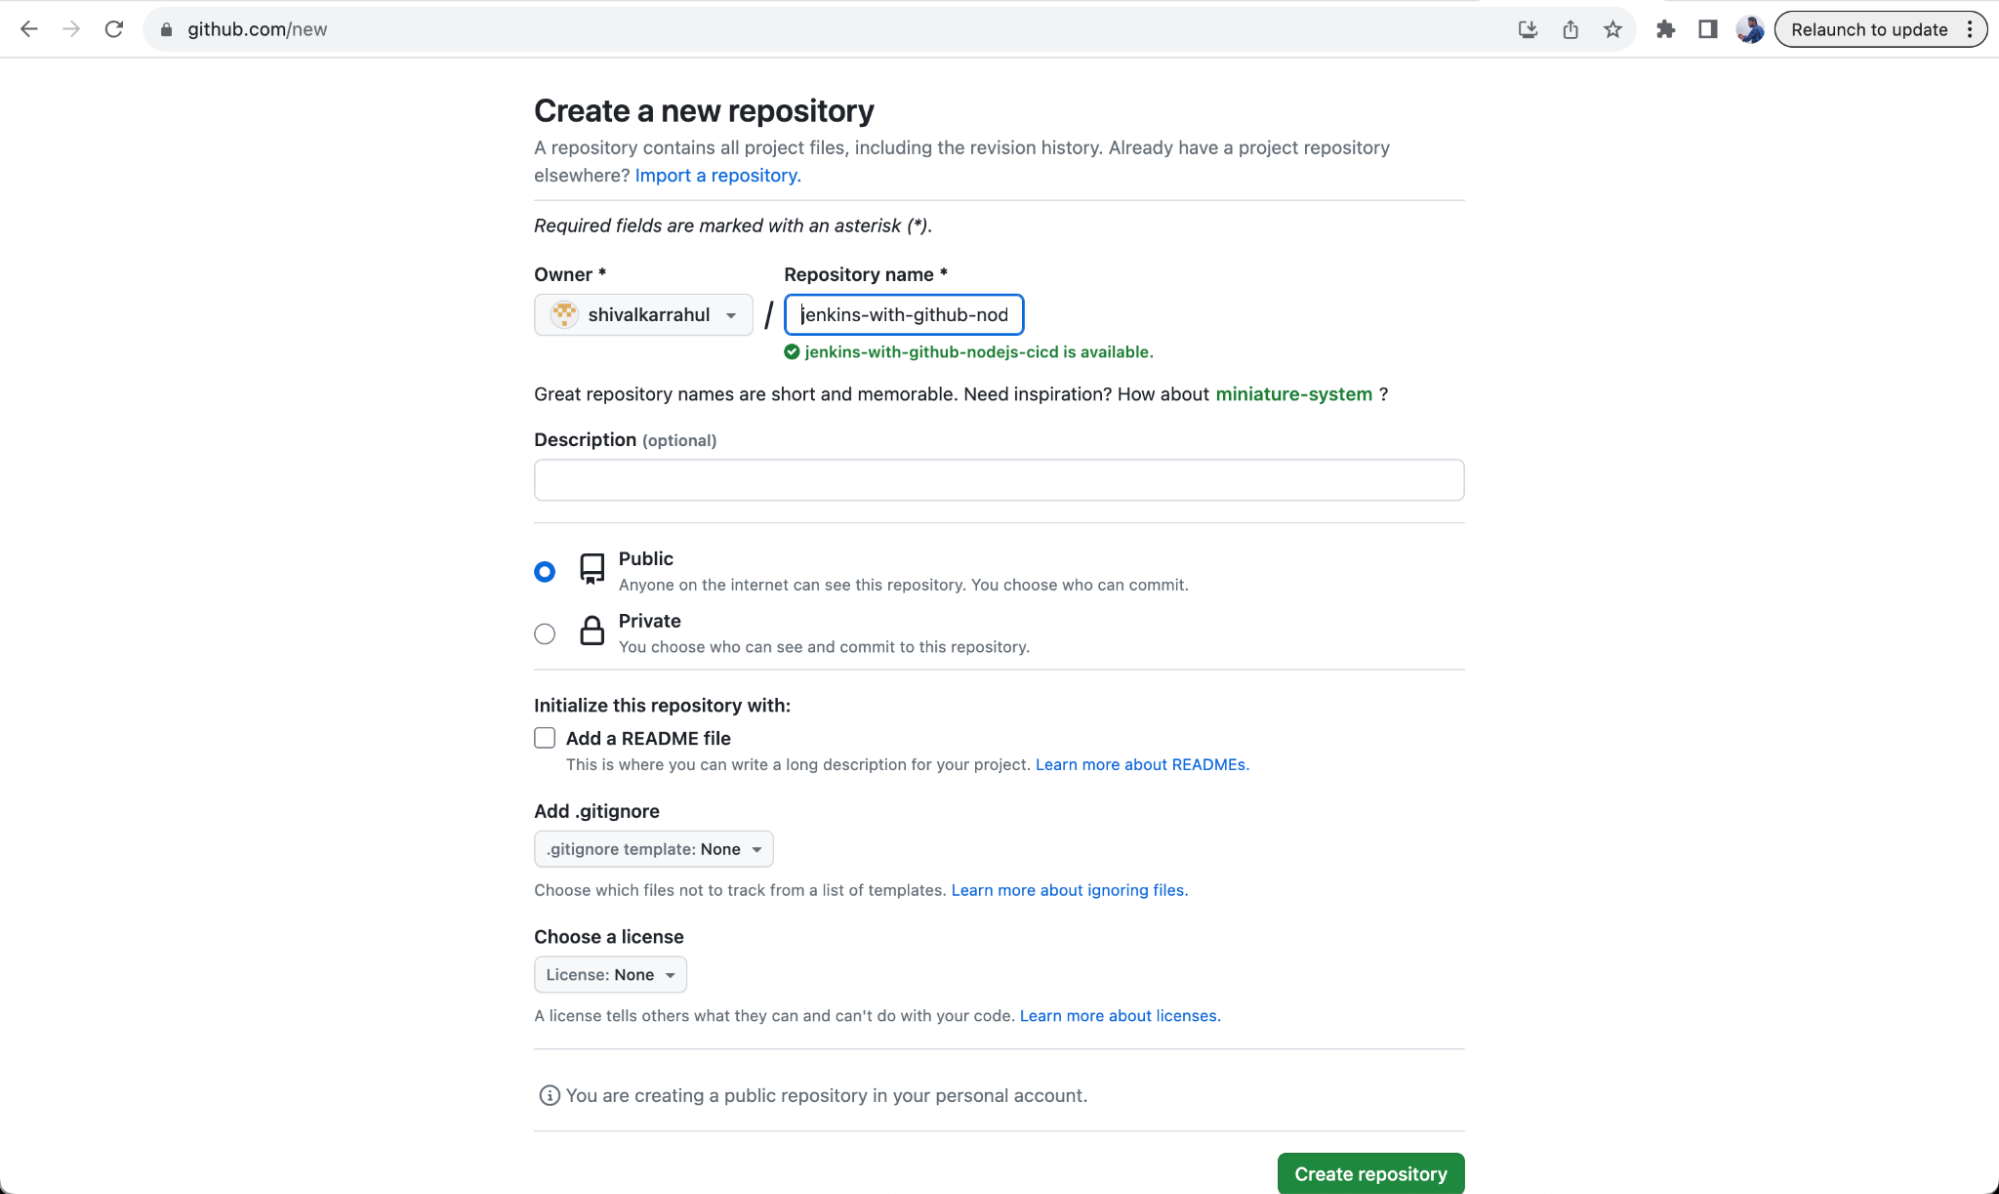This screenshot has width=1999, height=1194.
Task: Open the .gitignore template dropdown
Action: [x=653, y=848]
